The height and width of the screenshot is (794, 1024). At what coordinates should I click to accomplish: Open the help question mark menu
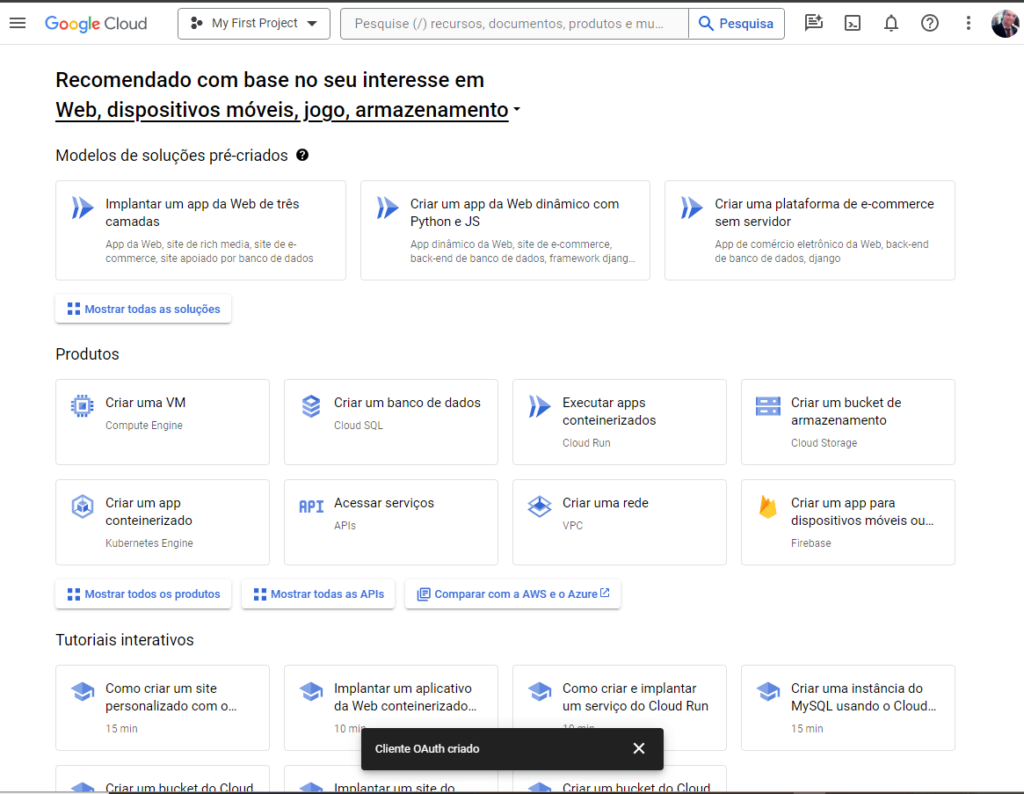tap(929, 24)
